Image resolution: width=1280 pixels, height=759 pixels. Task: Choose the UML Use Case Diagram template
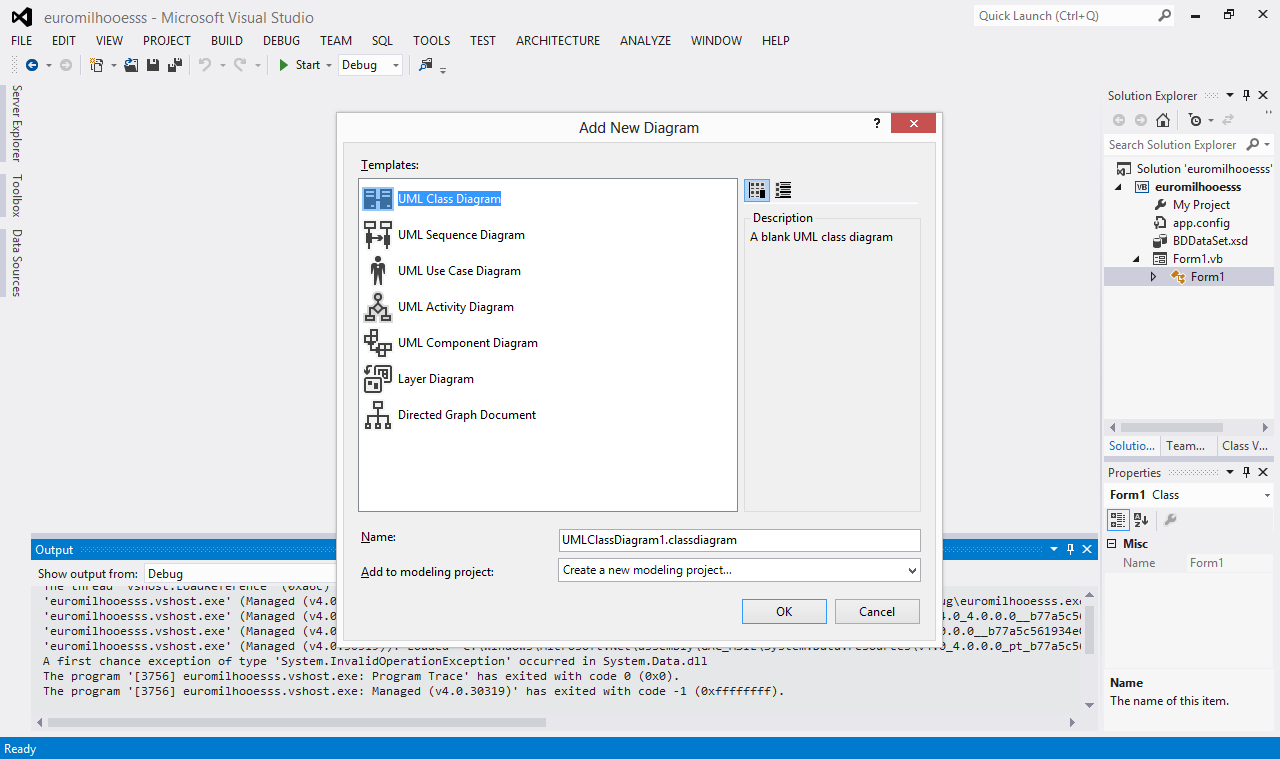pos(459,271)
